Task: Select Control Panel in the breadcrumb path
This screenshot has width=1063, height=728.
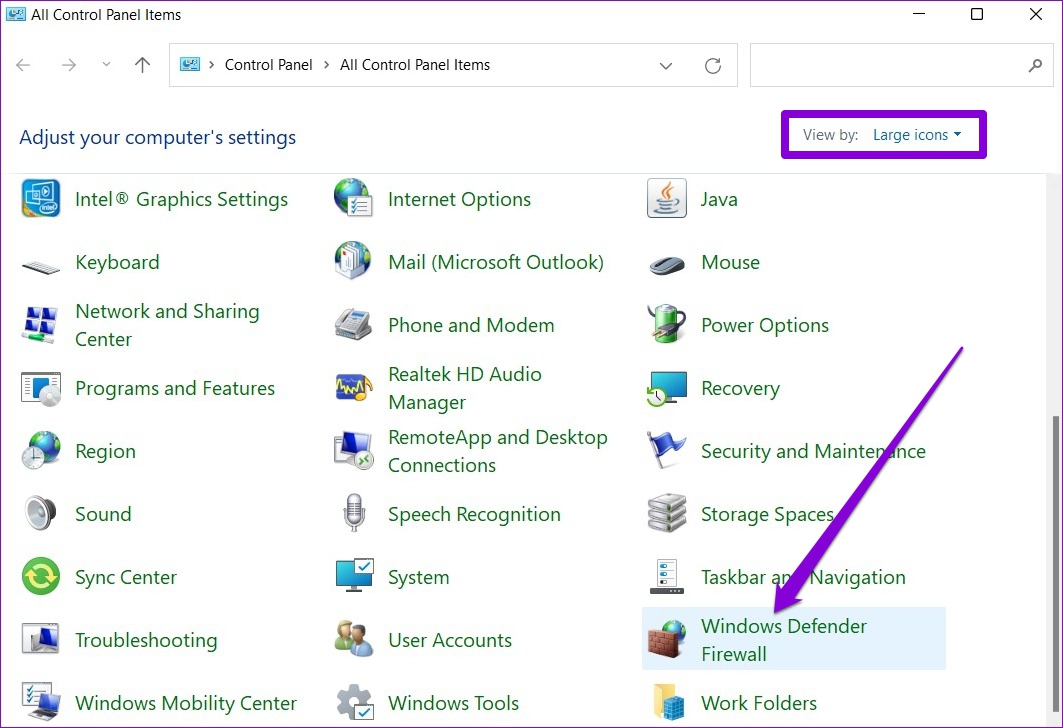Action: [268, 65]
